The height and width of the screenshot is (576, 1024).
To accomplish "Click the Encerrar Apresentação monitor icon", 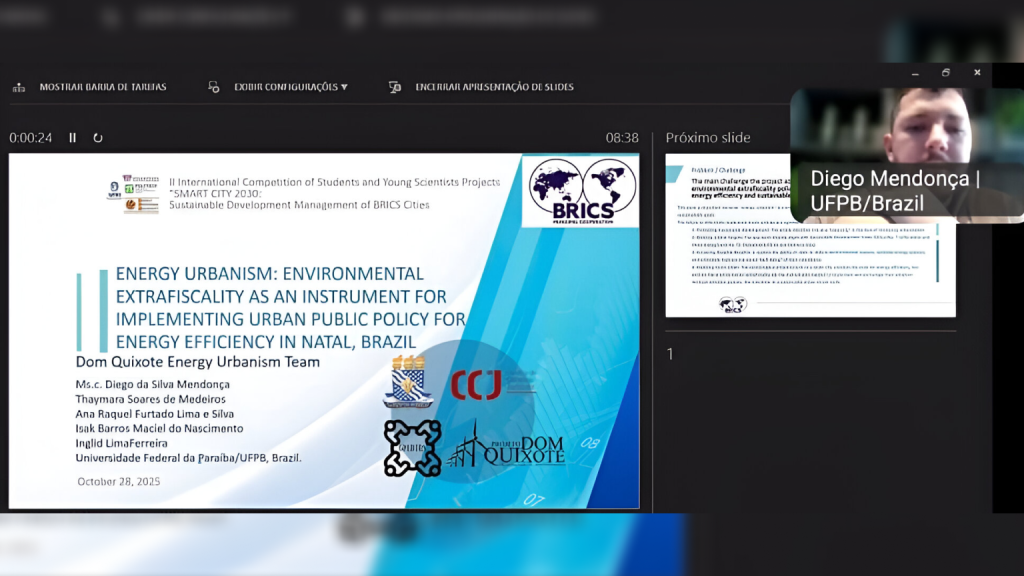I will (x=395, y=87).
